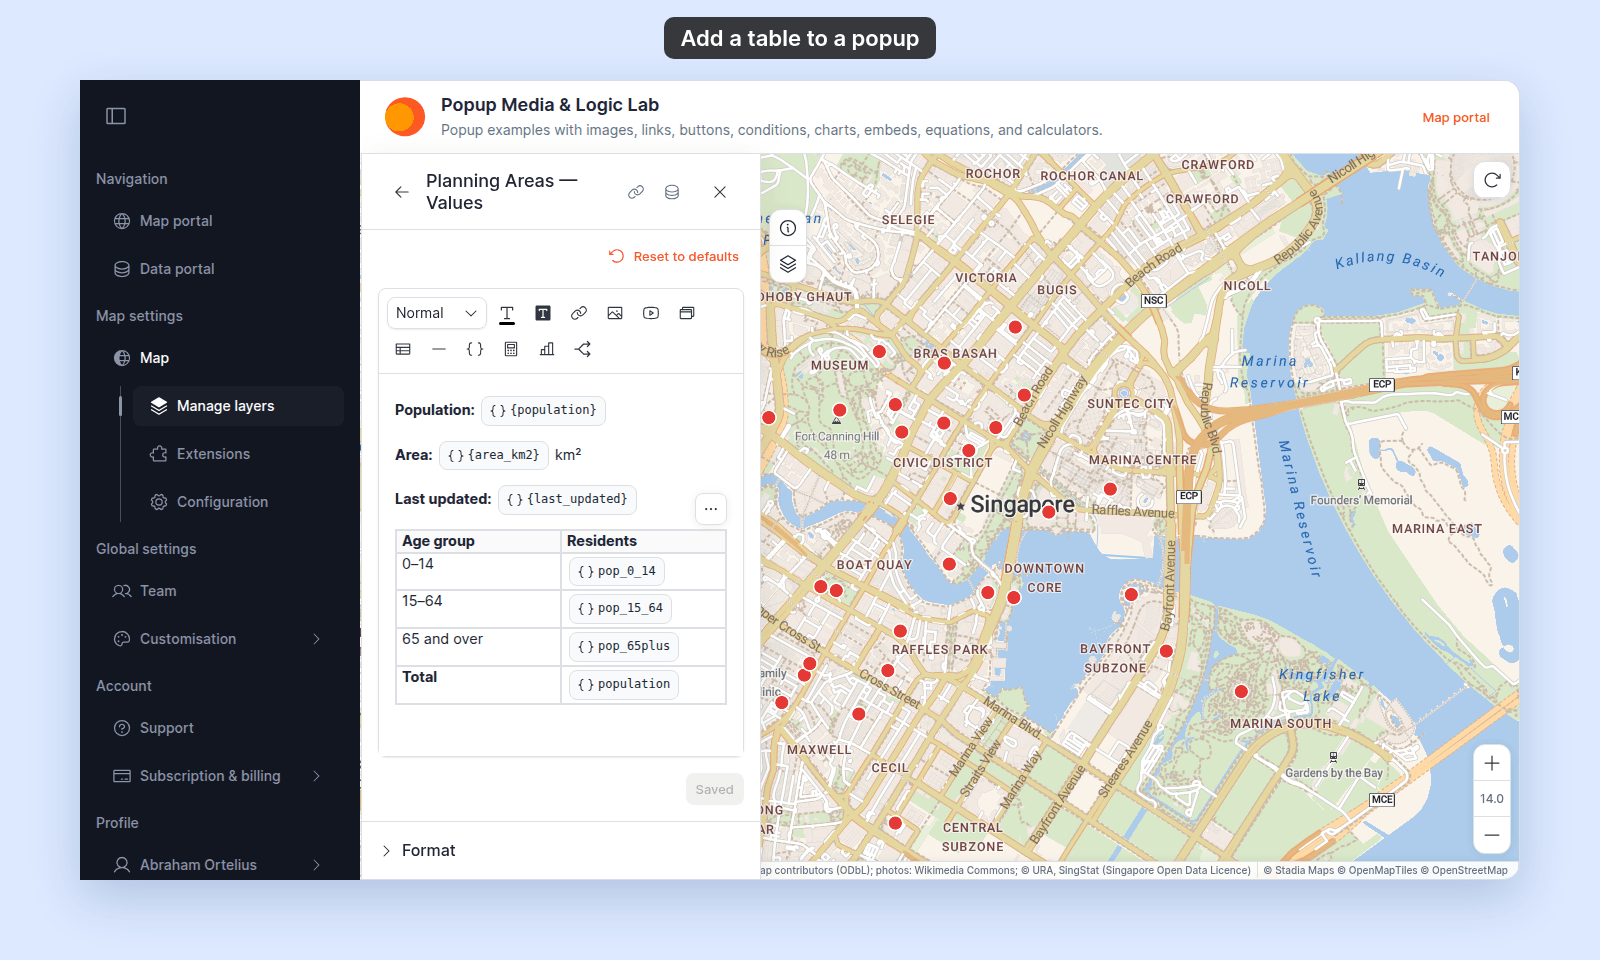Toggle the sidebar collapse icon
Screen dimensions: 1600x960
116,116
